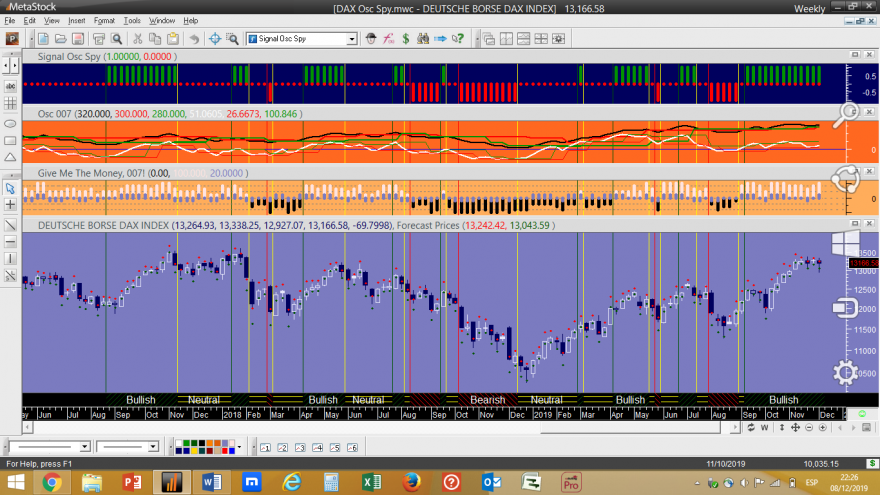Click the Undo arrow icon

click(194, 39)
